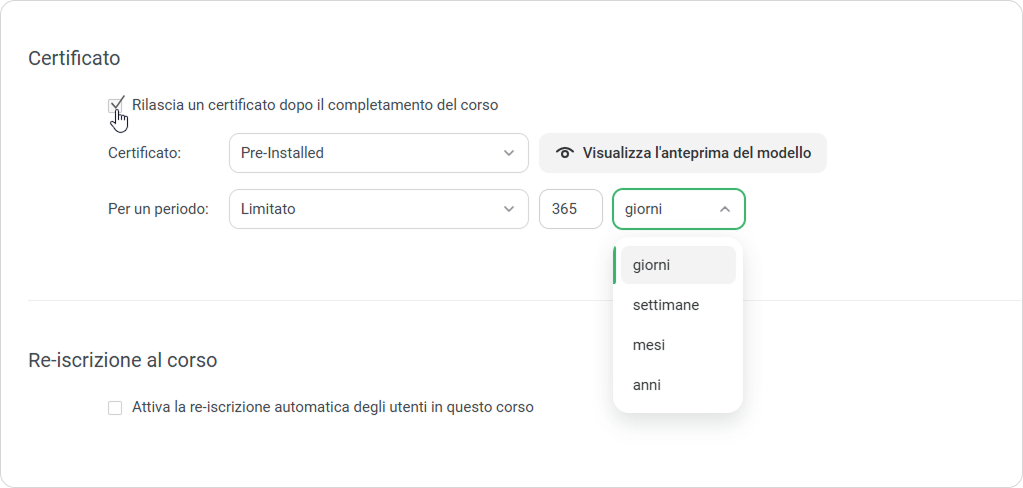Click the 'Attiva la re-iscrizione automatica' label text

pyautogui.click(x=332, y=407)
